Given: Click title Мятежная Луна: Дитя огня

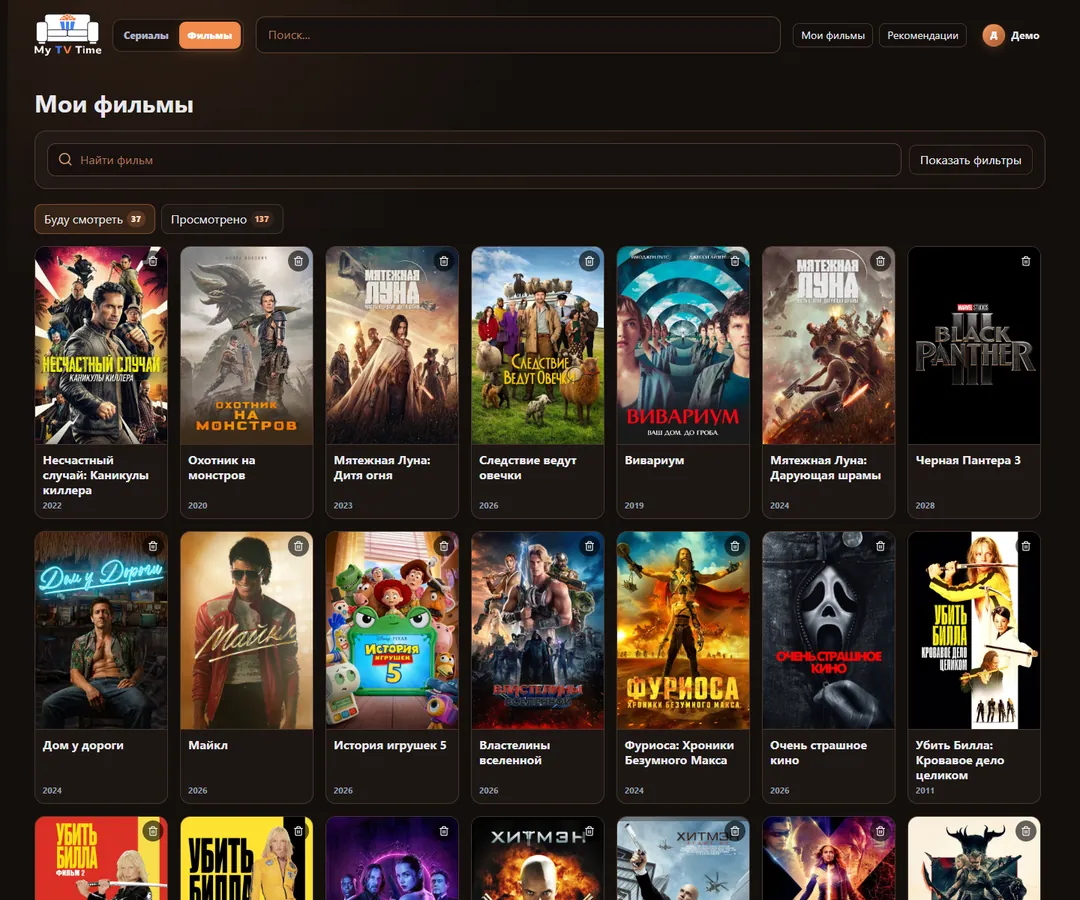Looking at the screenshot, I should (x=382, y=468).
